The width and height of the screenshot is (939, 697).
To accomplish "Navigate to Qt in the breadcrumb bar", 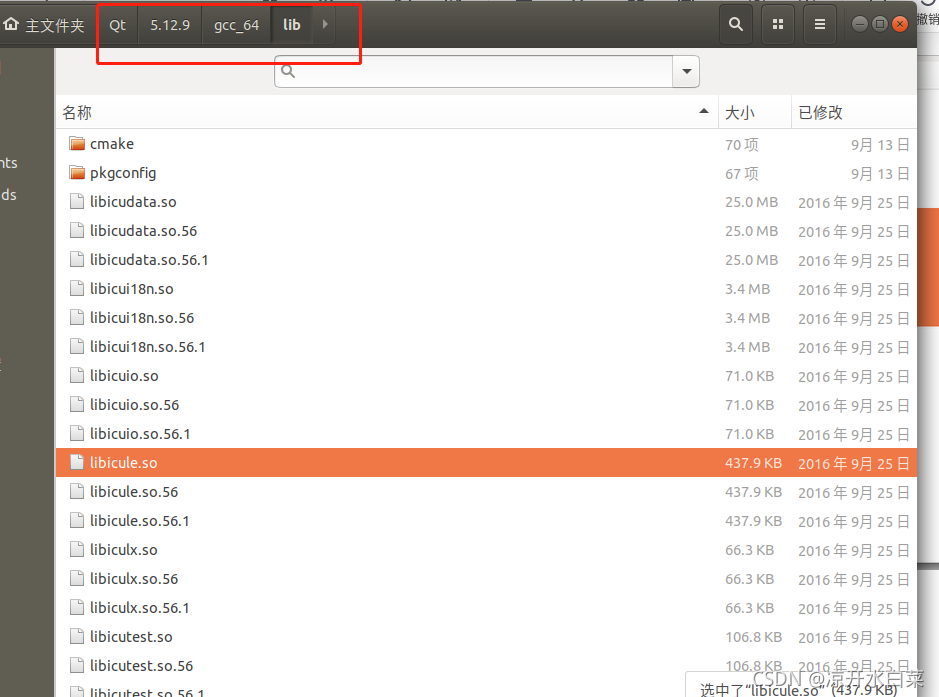I will tap(116, 25).
